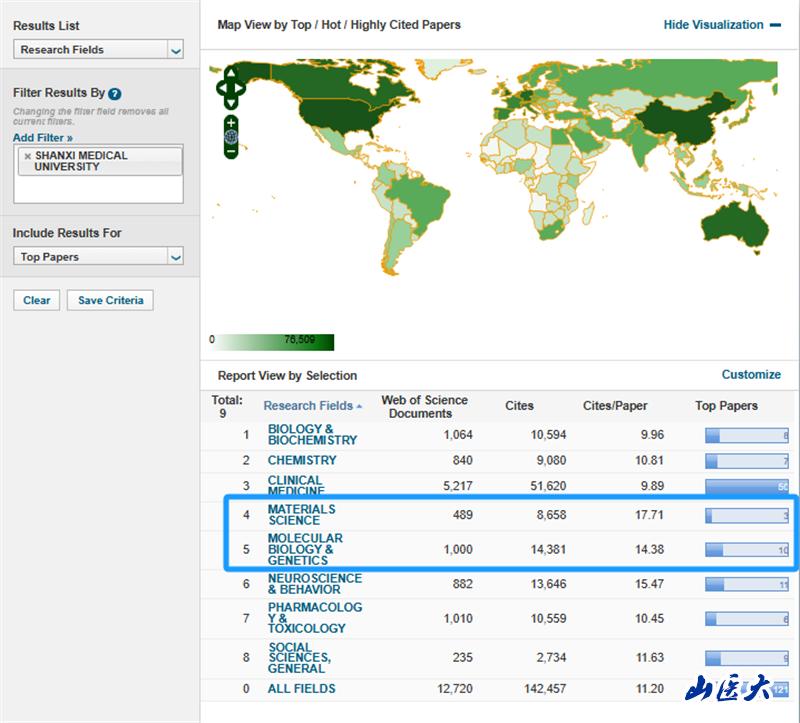Open Filter Results By help icon

point(115,93)
